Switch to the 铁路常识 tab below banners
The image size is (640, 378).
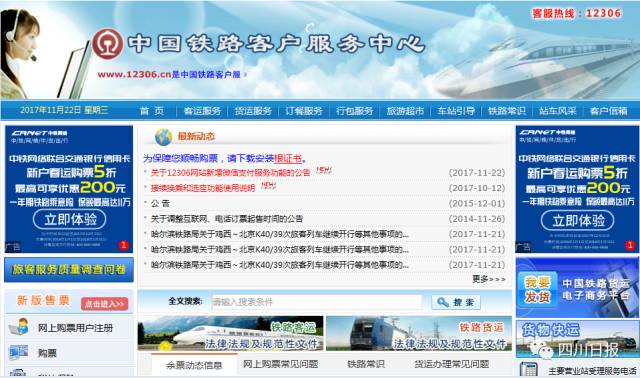366,364
